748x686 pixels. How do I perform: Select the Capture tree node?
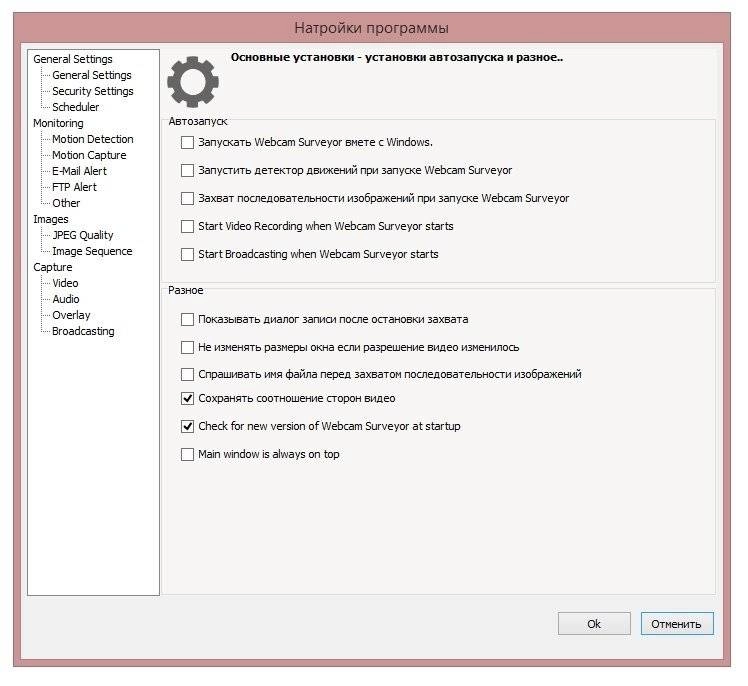click(52, 267)
